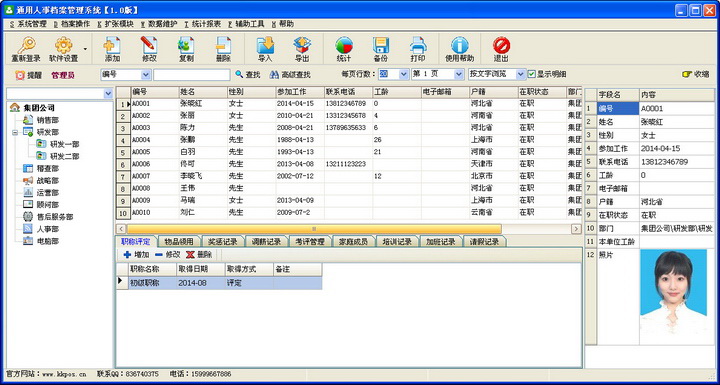Click the 备份 floppy disk icon
The image size is (720, 385).
pos(381,45)
